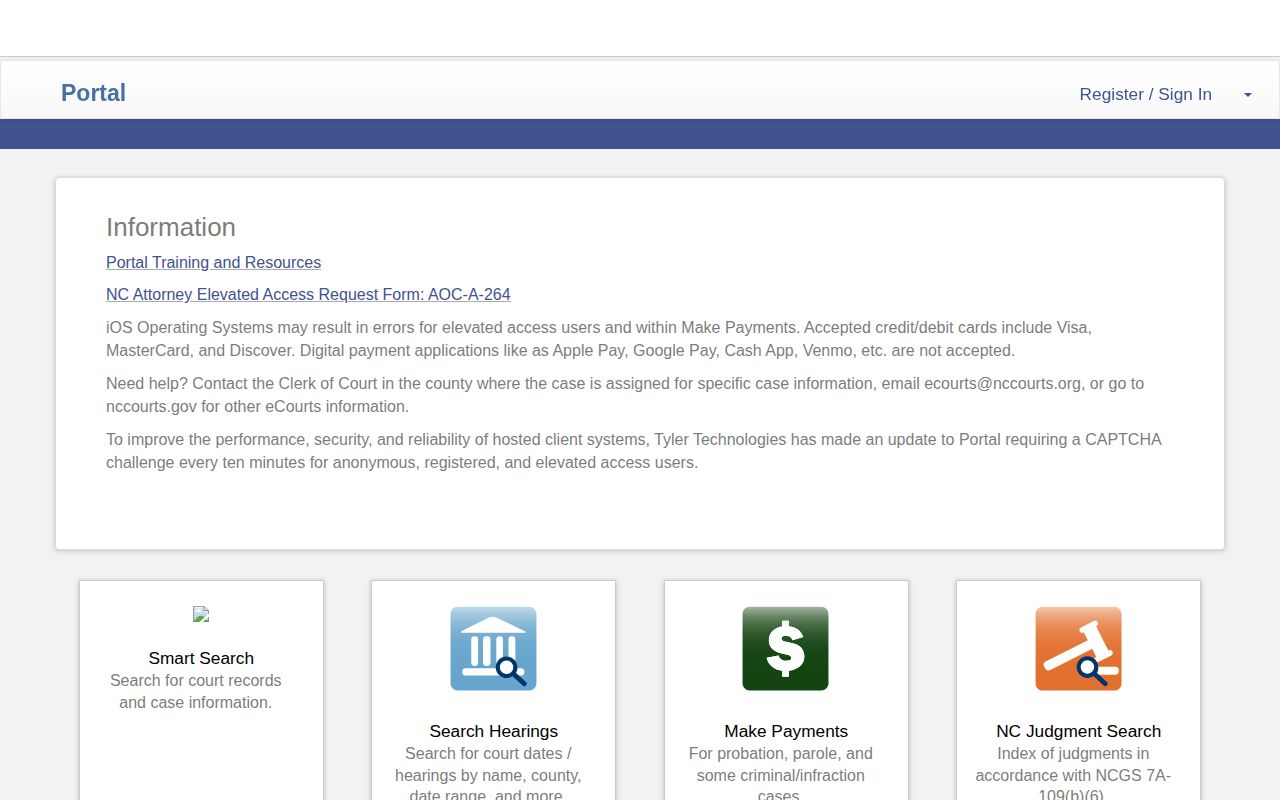This screenshot has height=800, width=1280.
Task: Click the CAPTCHA challenge update paragraph
Action: tap(634, 451)
